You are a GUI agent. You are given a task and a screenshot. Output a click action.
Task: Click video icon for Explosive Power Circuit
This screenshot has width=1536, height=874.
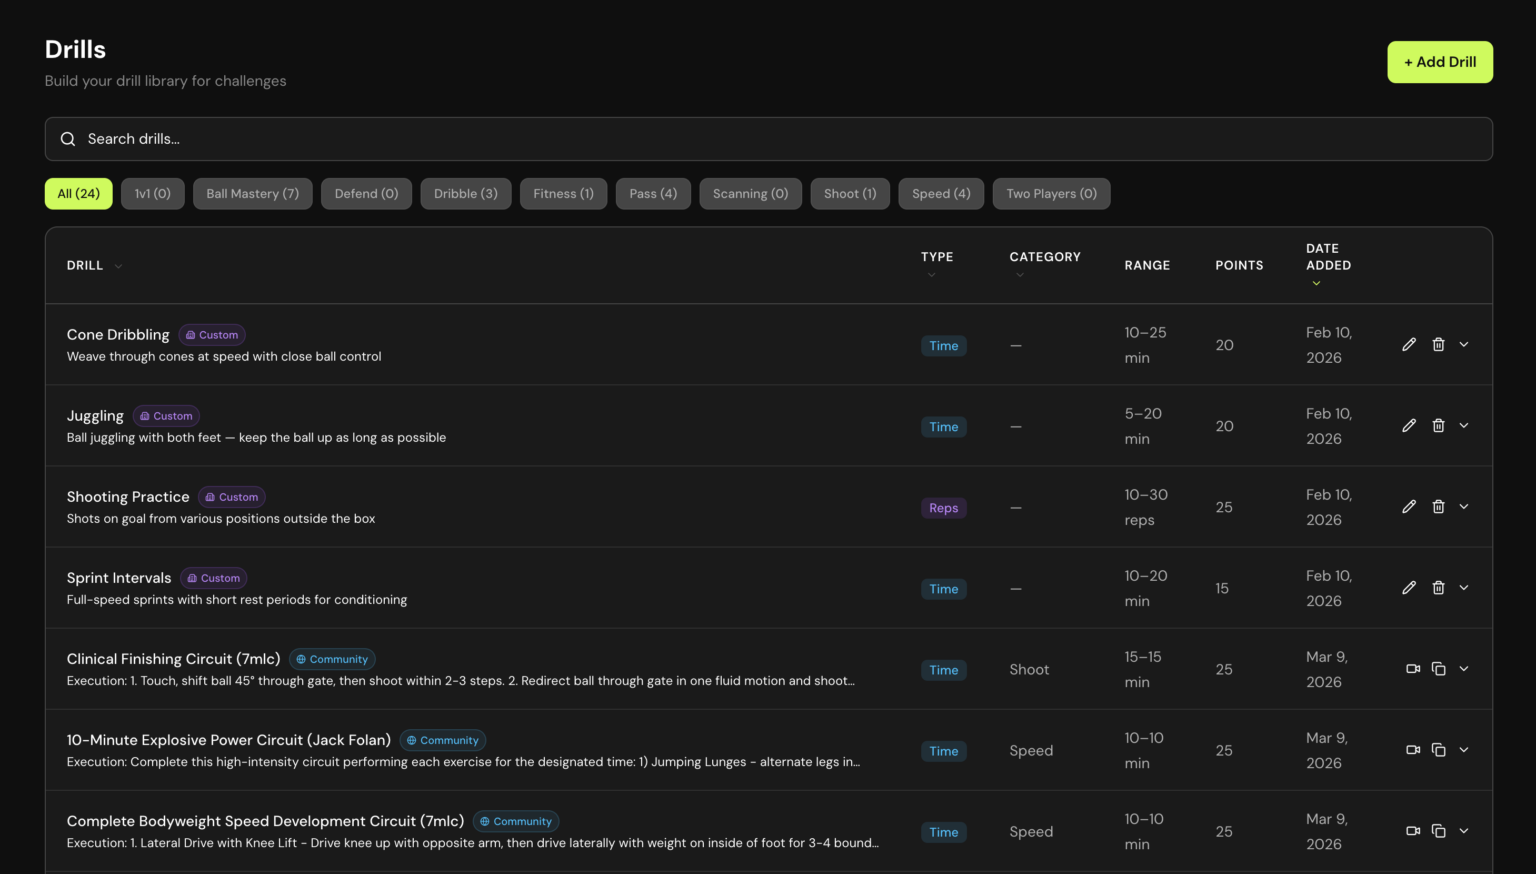pos(1413,750)
